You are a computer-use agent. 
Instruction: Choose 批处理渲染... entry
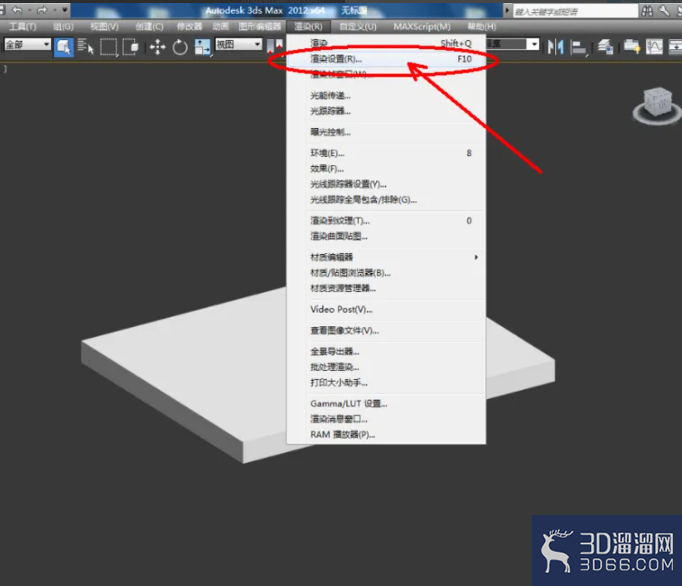pyautogui.click(x=386, y=367)
